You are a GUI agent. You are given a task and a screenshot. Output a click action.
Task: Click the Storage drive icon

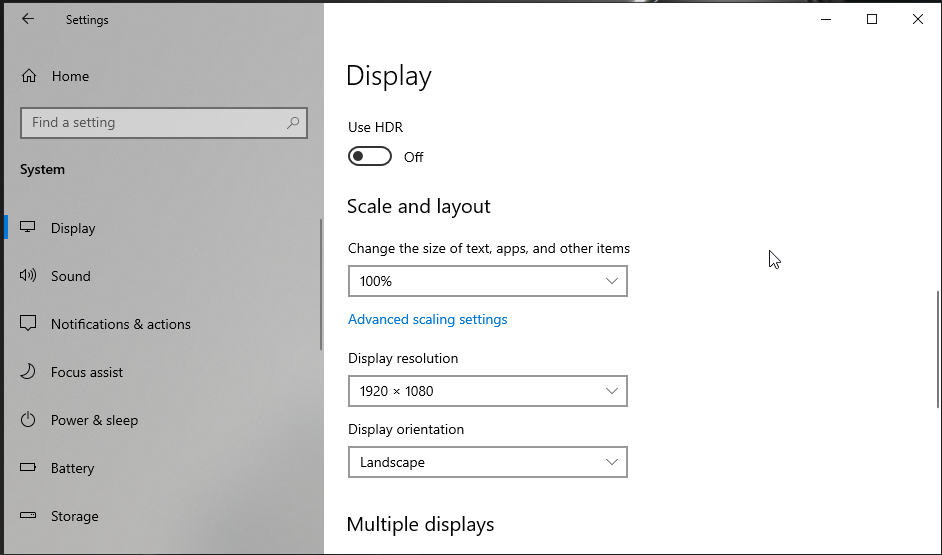29,516
